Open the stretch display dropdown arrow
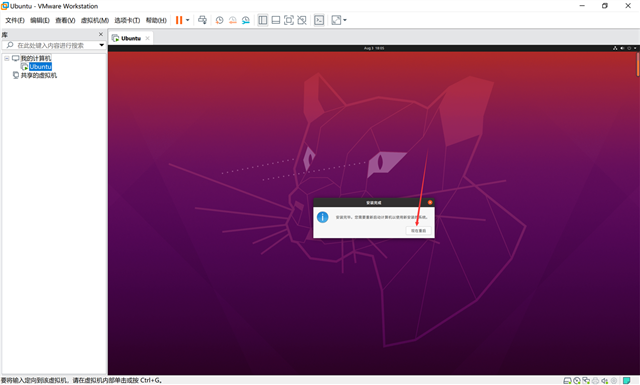This screenshot has height=385, width=640. (345, 20)
